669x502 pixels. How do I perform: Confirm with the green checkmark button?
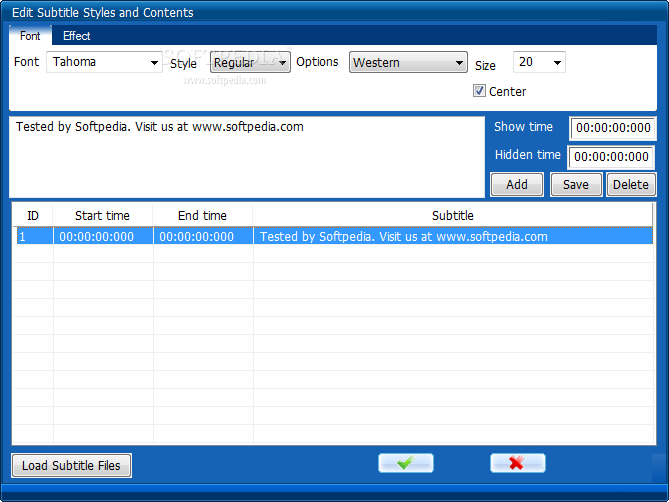pyautogui.click(x=406, y=463)
